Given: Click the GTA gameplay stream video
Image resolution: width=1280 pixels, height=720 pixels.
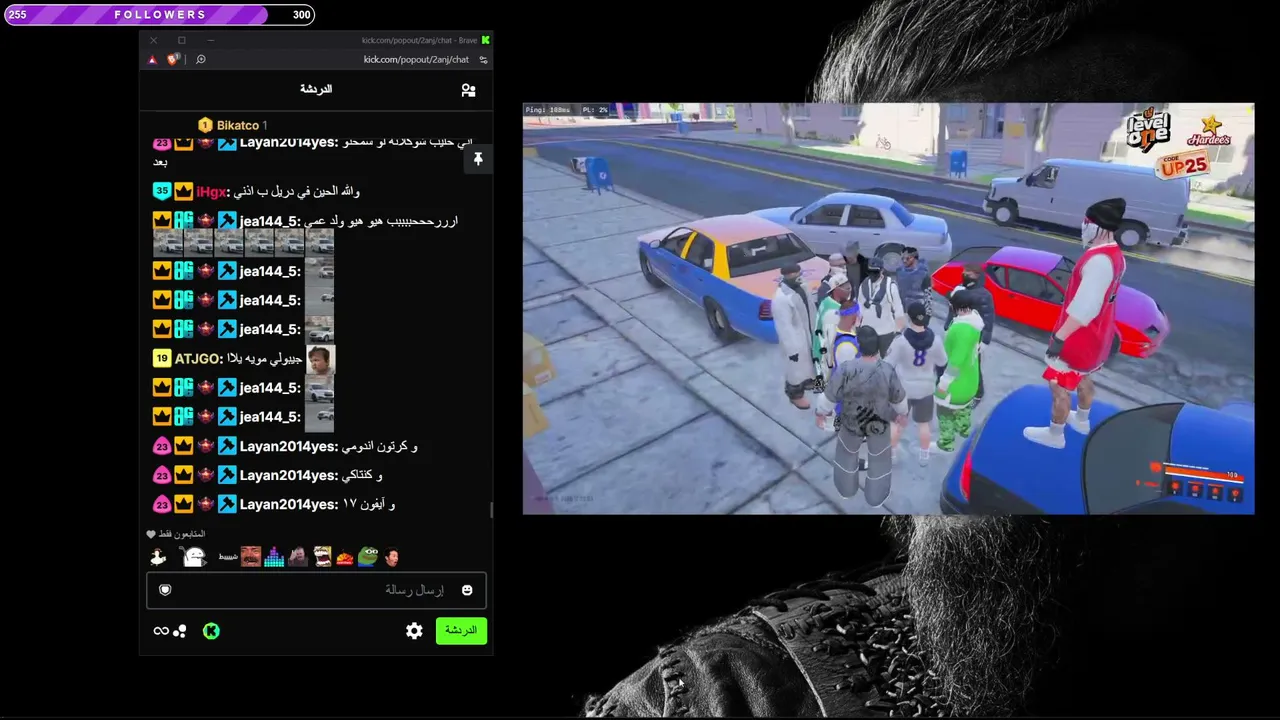Looking at the screenshot, I should click(888, 308).
